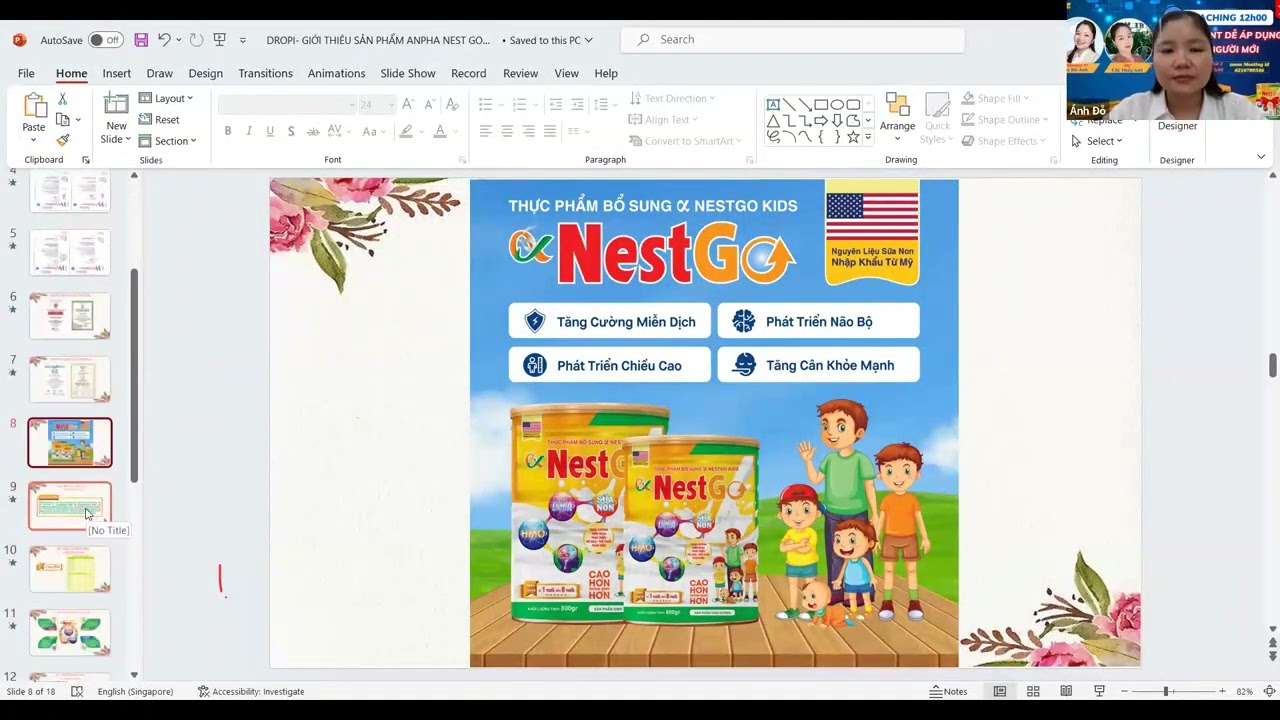Open the Help tab
The image size is (1280, 720).
[606, 73]
